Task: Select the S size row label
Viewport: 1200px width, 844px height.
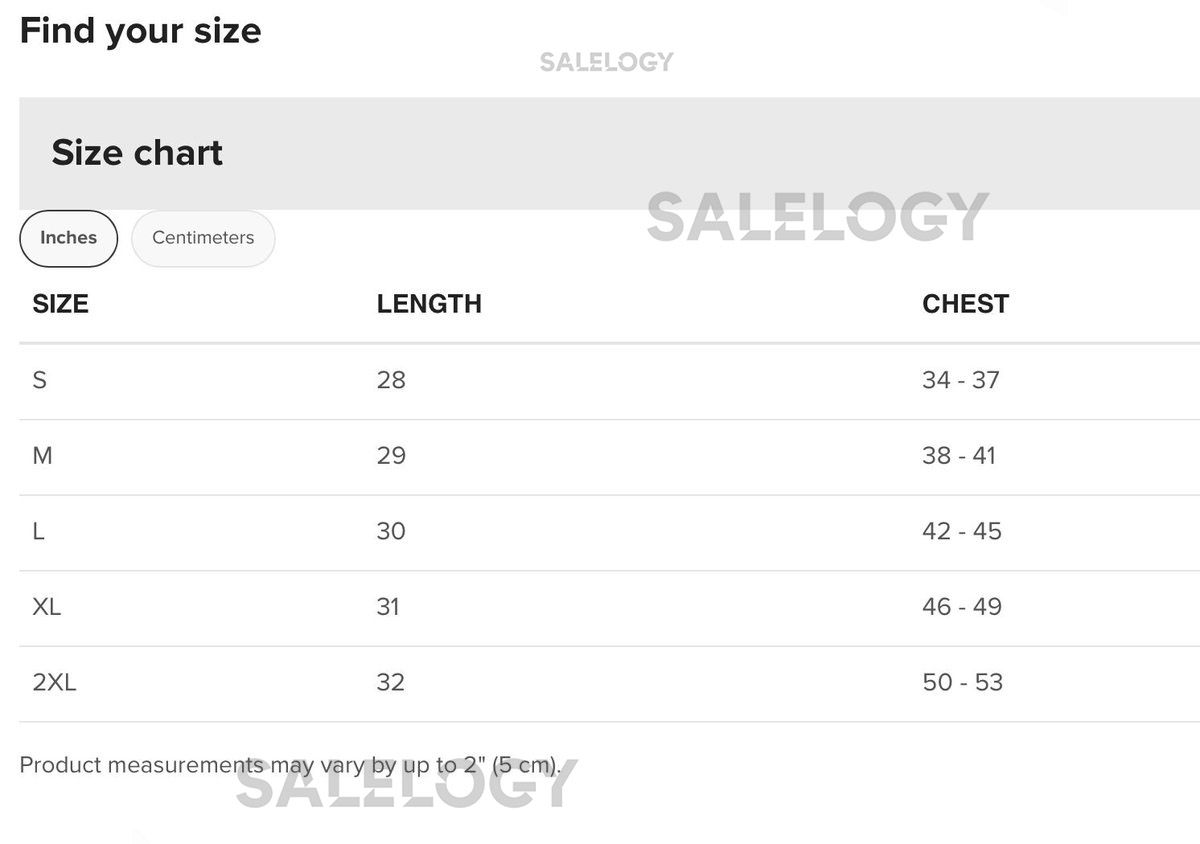Action: (x=40, y=380)
